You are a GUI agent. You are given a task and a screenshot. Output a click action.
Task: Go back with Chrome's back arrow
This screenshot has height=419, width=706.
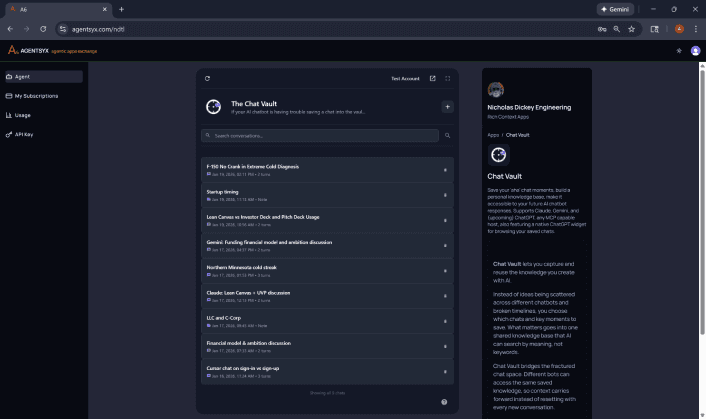(x=10, y=29)
